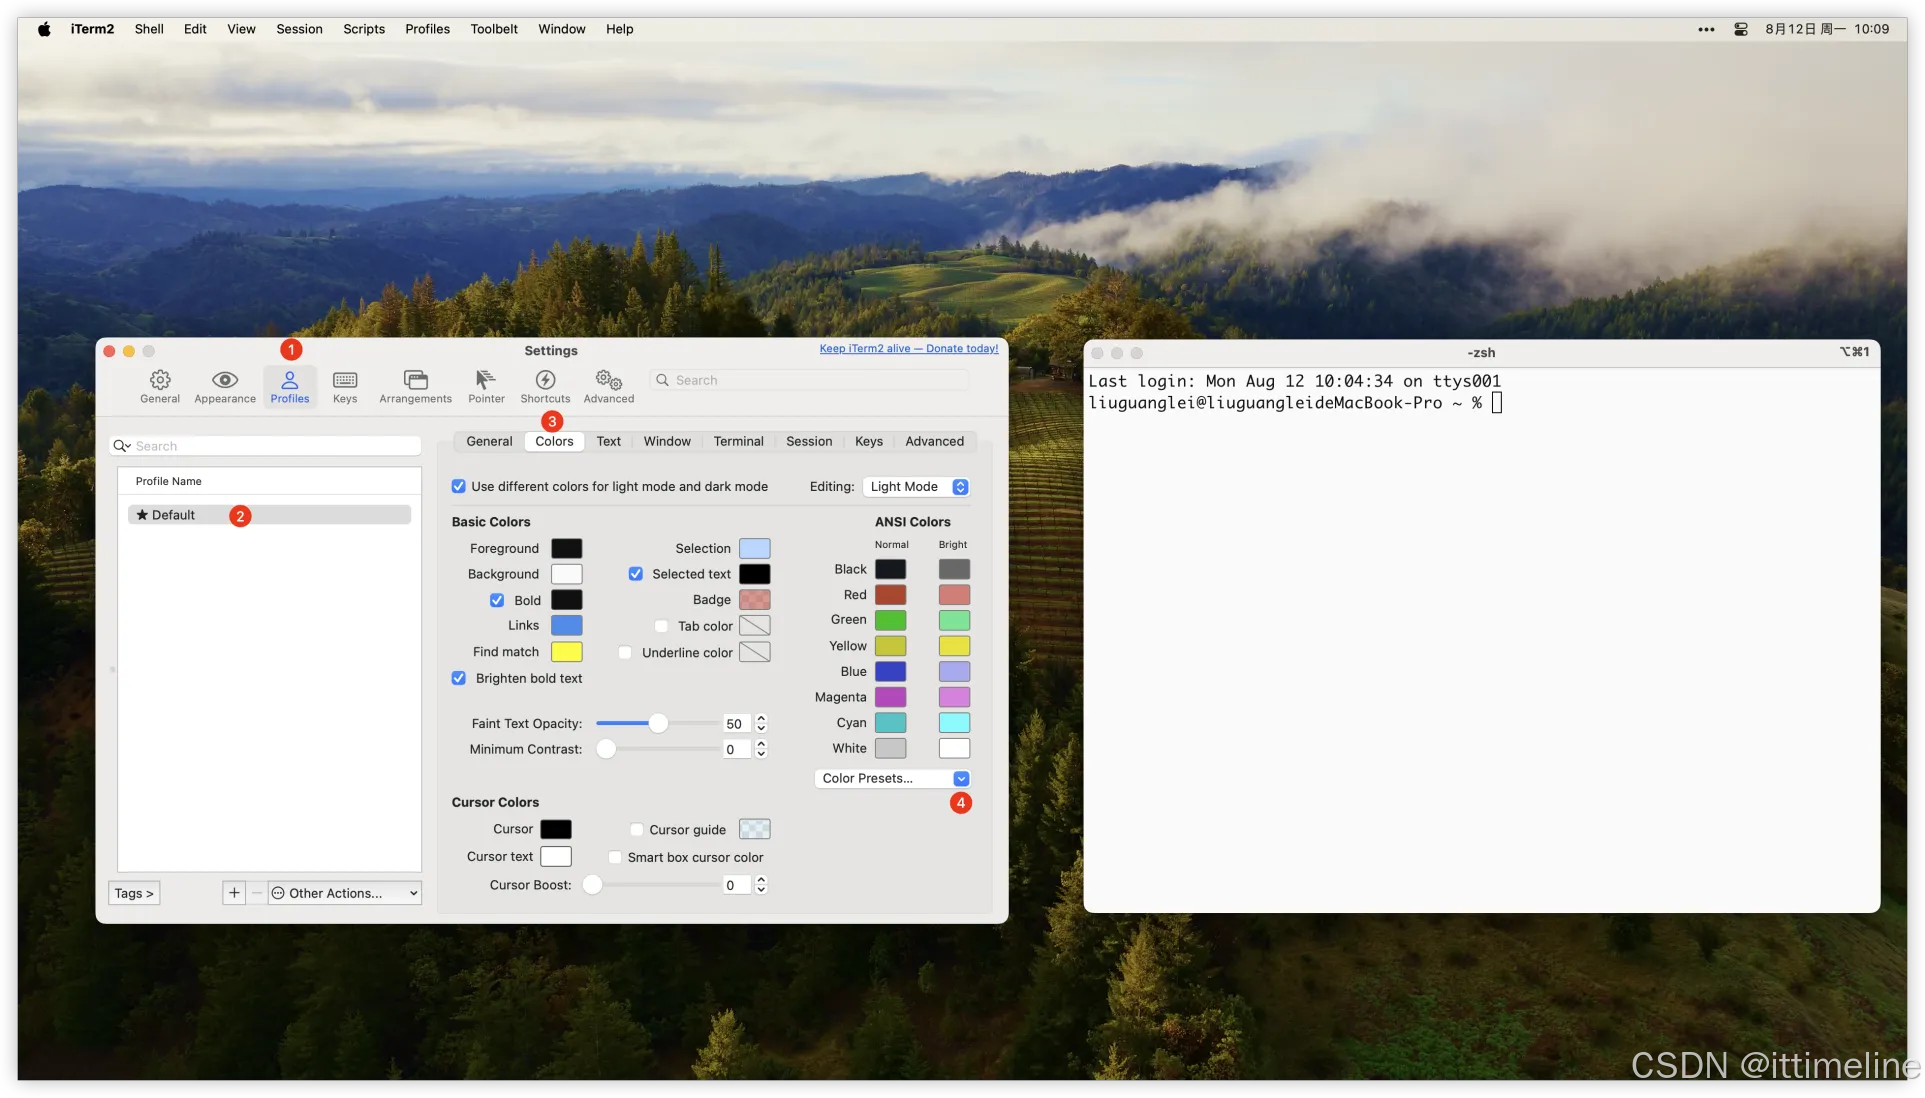This screenshot has height=1098, width=1925.
Task: Uncheck the Brighten bold text checkbox
Action: click(459, 678)
